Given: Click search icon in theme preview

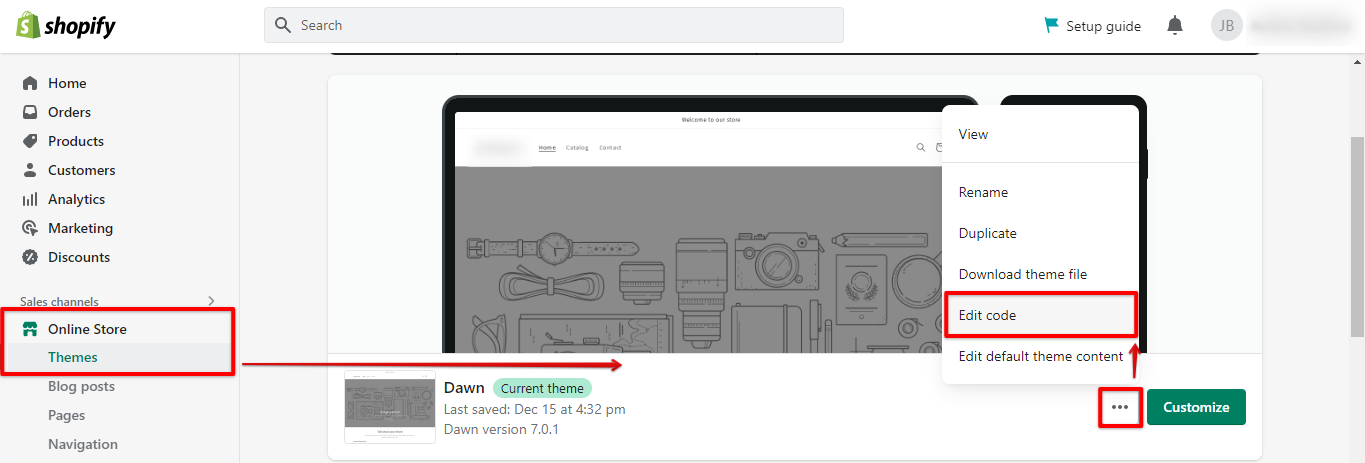Looking at the screenshot, I should point(921,148).
